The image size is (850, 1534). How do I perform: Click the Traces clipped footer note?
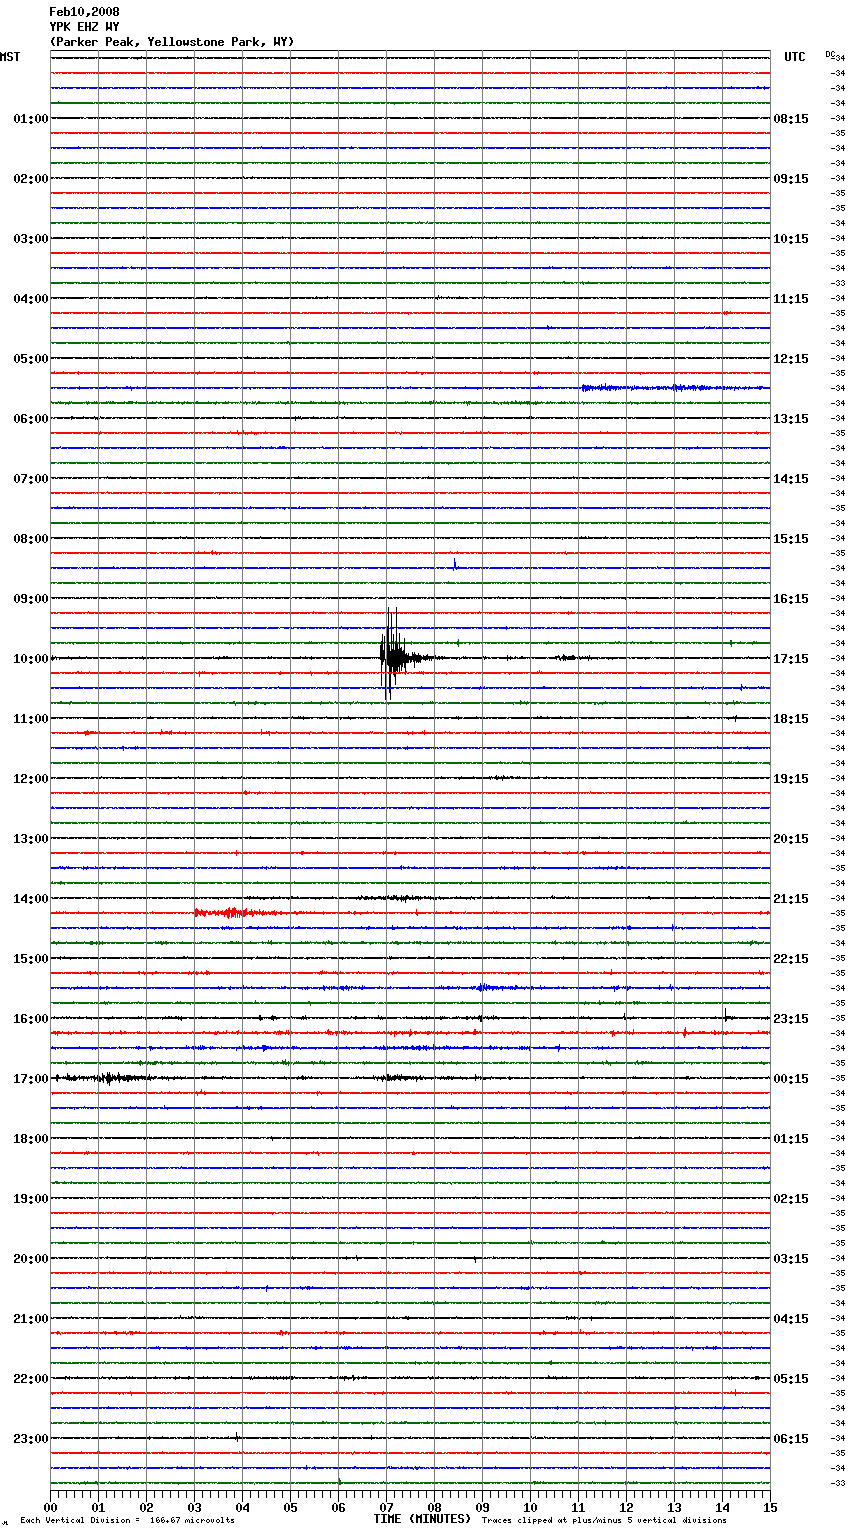tap(604, 1520)
